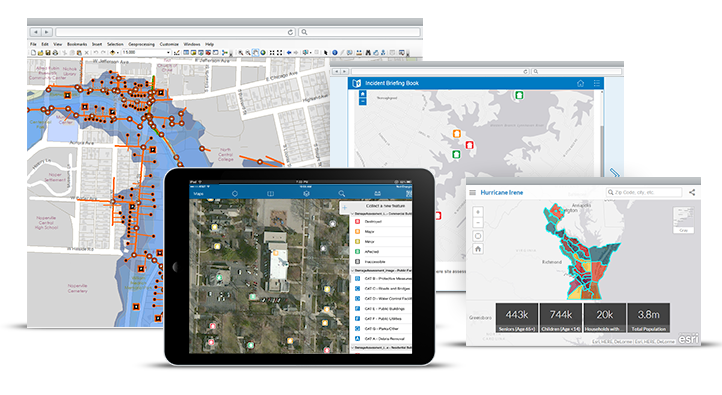Viewport: 722px width, 395px height.
Task: Open the Geoprocessing menu
Action: coord(141,44)
